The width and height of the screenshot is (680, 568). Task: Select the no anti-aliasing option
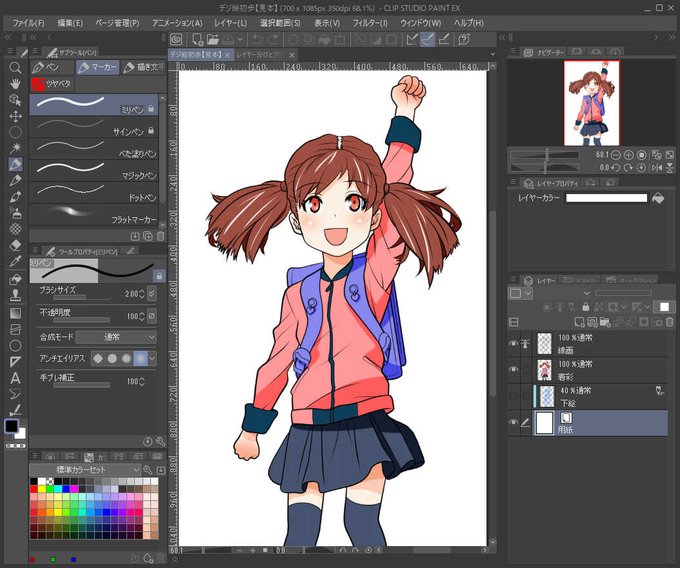pyautogui.click(x=98, y=358)
